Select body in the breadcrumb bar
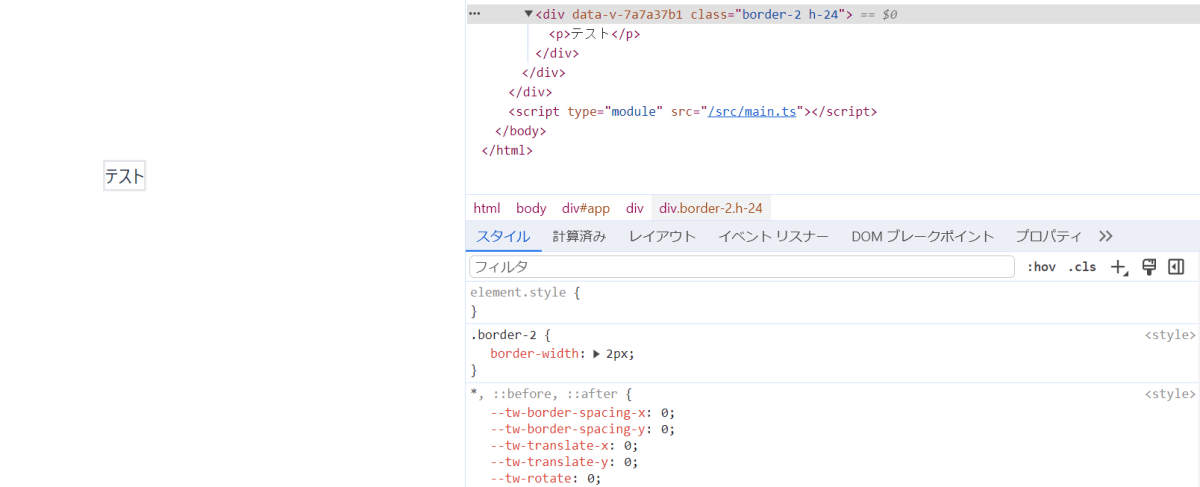 pyautogui.click(x=531, y=208)
